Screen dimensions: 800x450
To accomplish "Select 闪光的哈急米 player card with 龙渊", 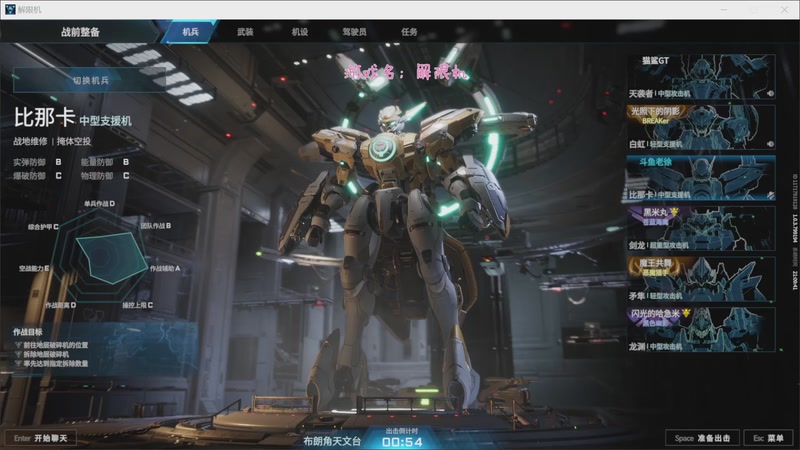I will tap(702, 329).
